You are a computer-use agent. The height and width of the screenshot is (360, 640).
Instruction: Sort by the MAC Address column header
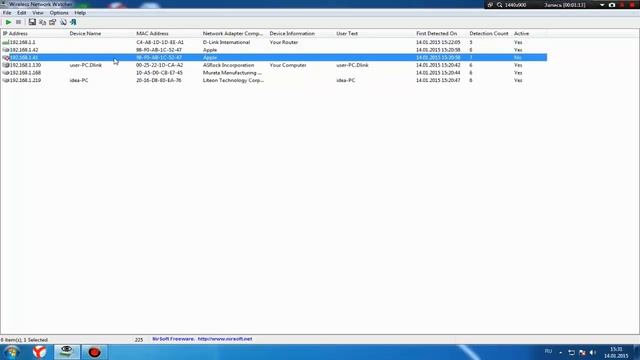(168, 33)
